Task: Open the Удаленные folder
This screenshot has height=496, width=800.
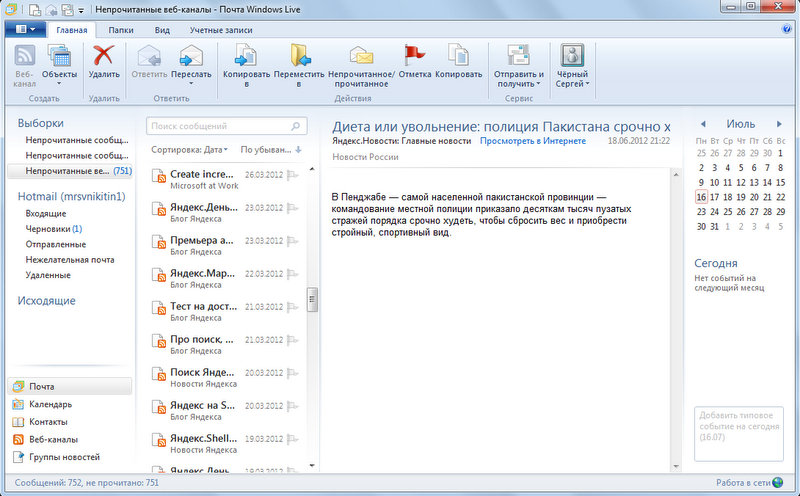Action: click(48, 275)
